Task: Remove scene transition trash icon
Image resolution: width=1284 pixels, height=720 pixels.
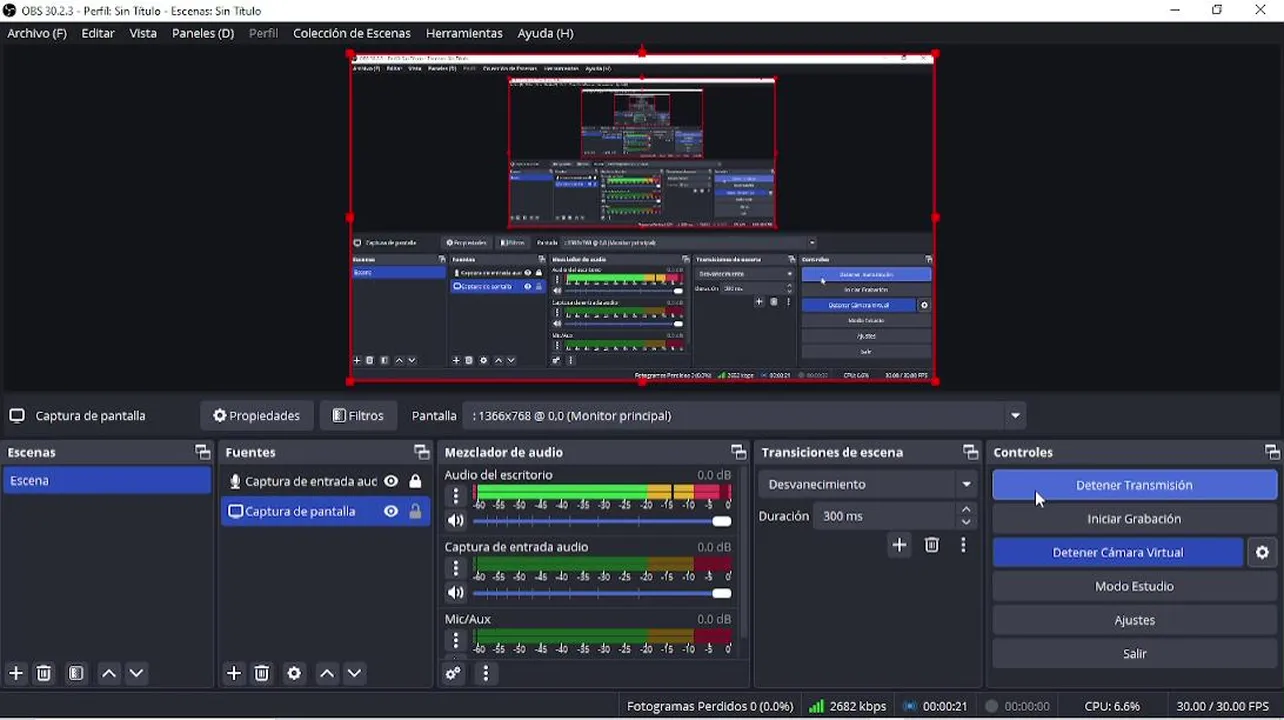Action: [932, 545]
